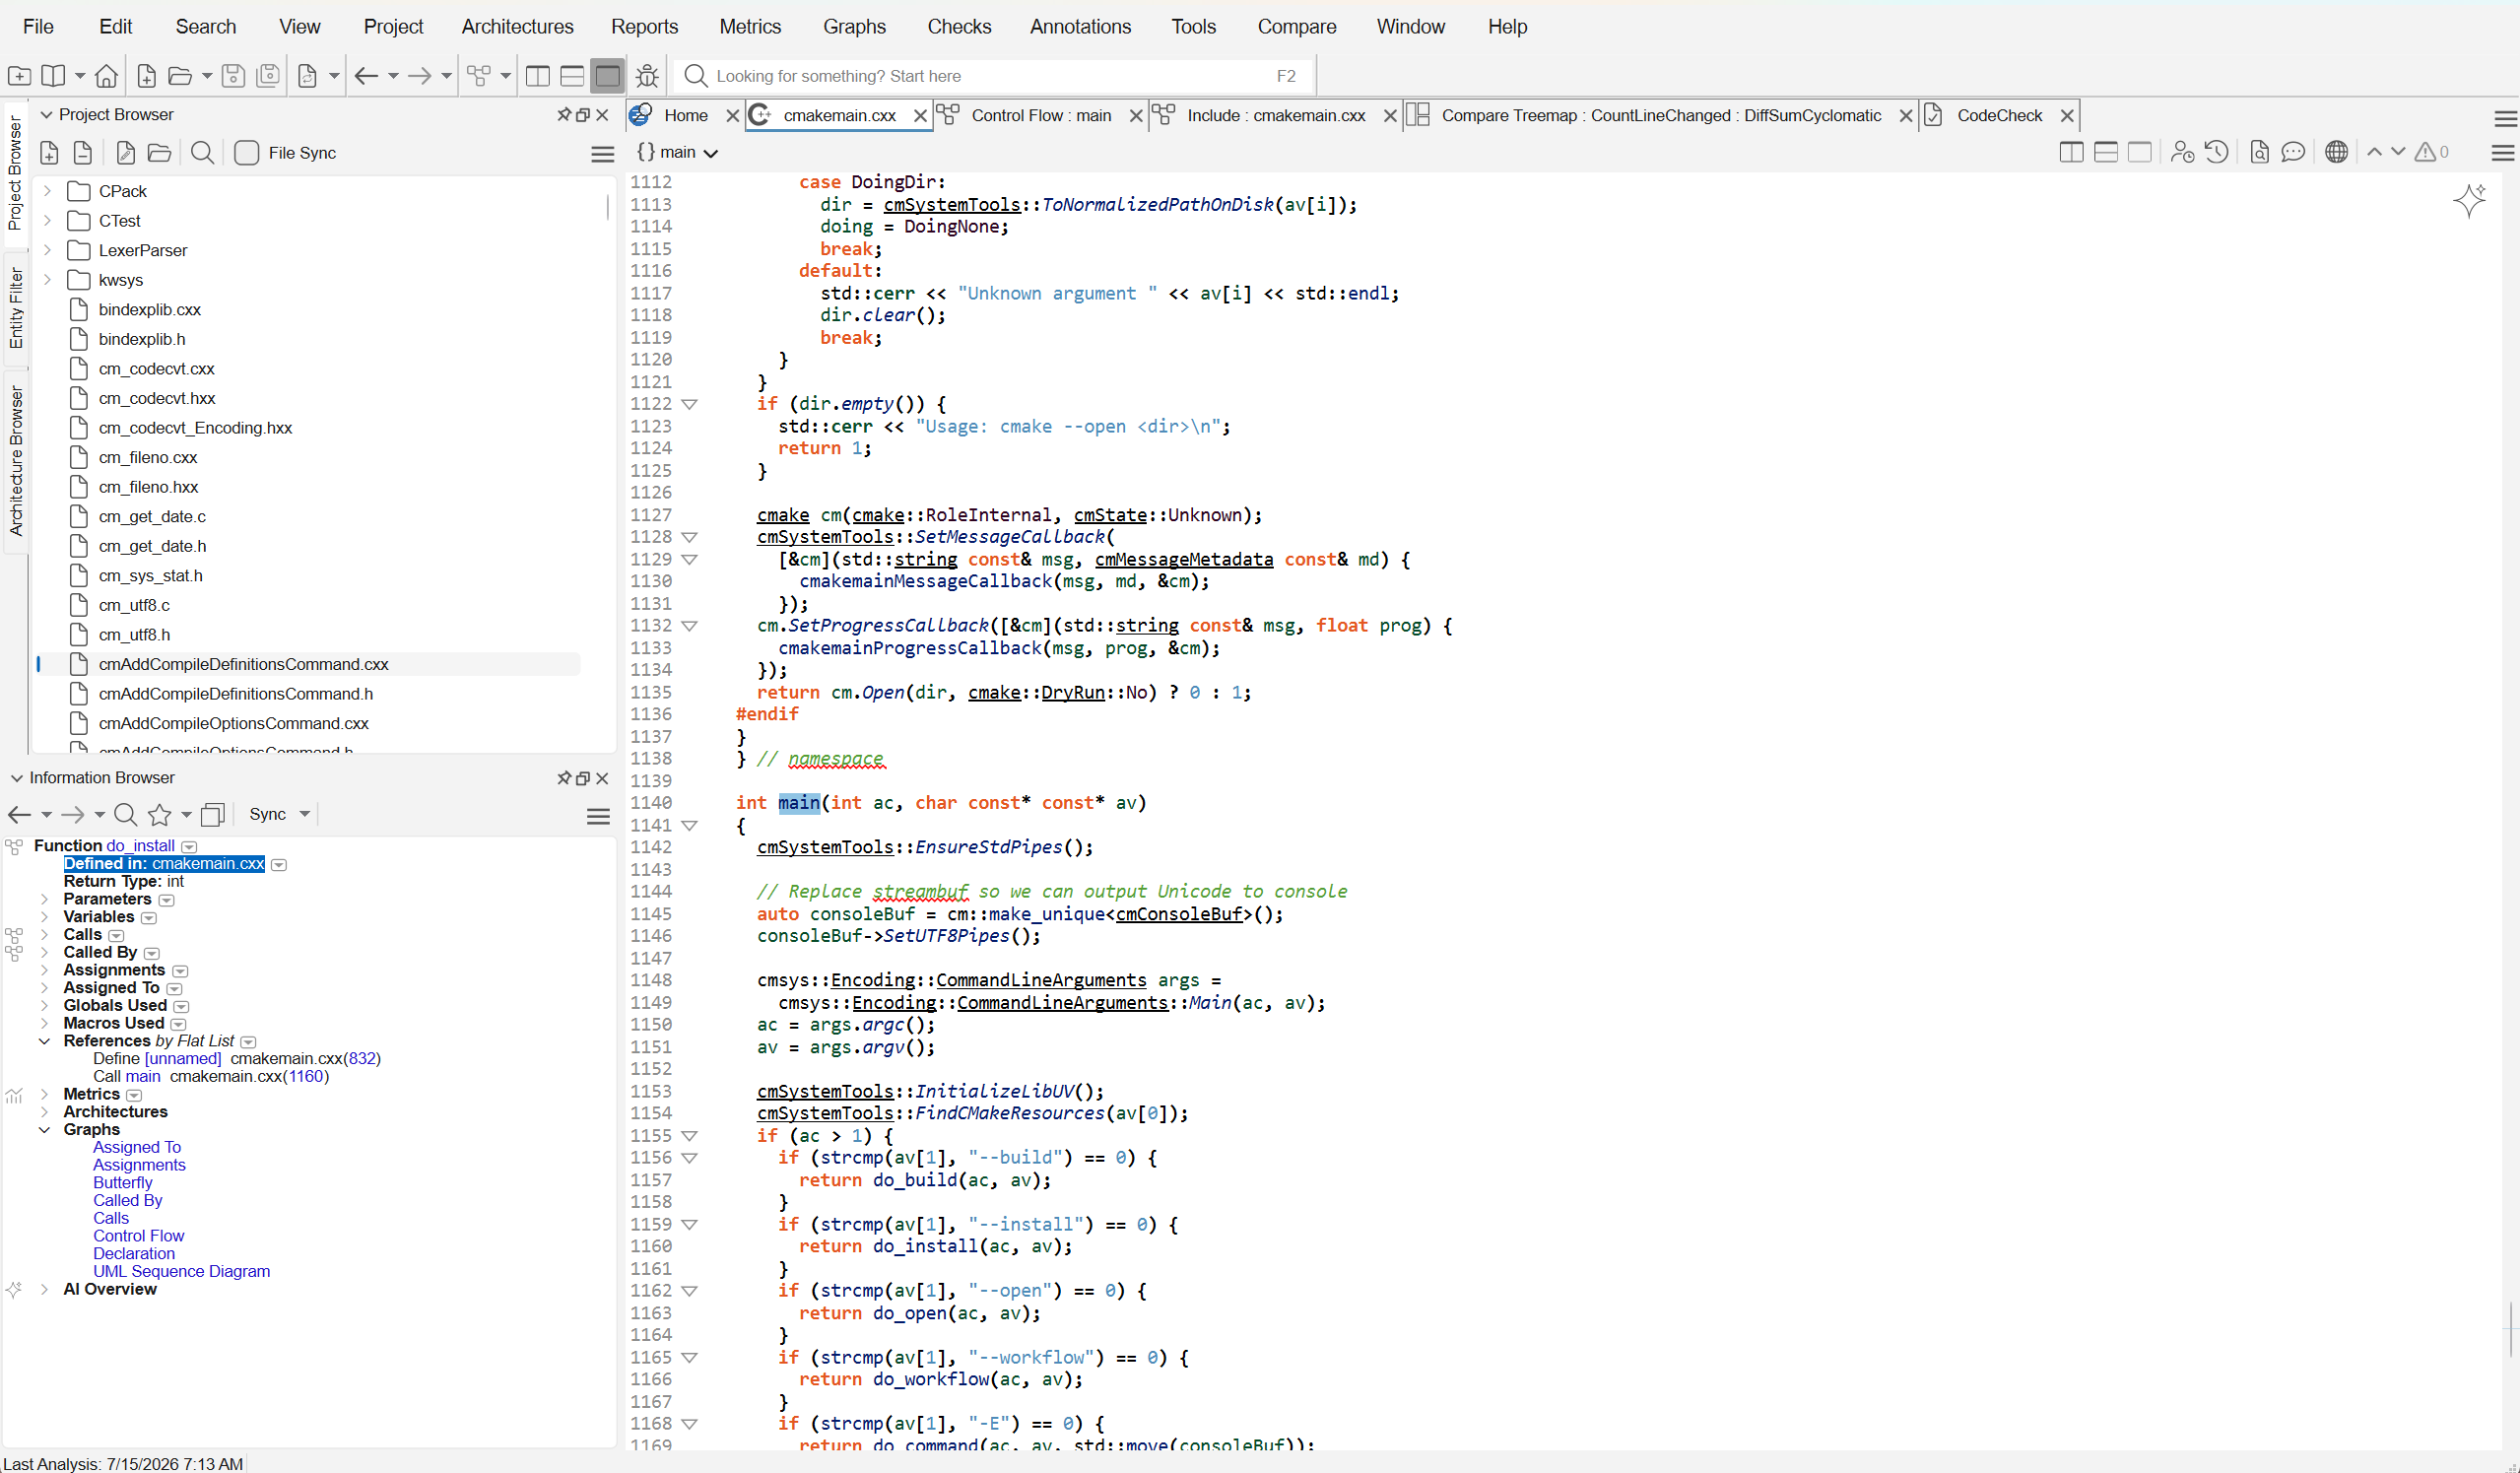Click the bug icon in the main toolbar

tap(648, 76)
